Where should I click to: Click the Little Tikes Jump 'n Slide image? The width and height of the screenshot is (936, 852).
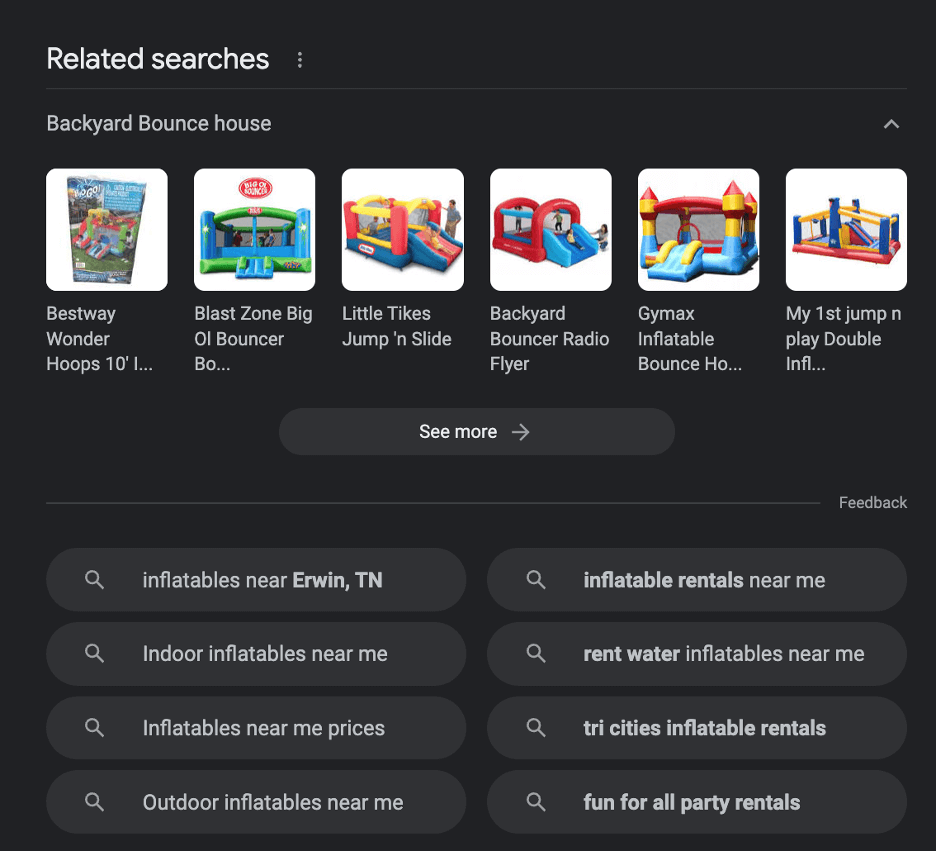tap(403, 230)
